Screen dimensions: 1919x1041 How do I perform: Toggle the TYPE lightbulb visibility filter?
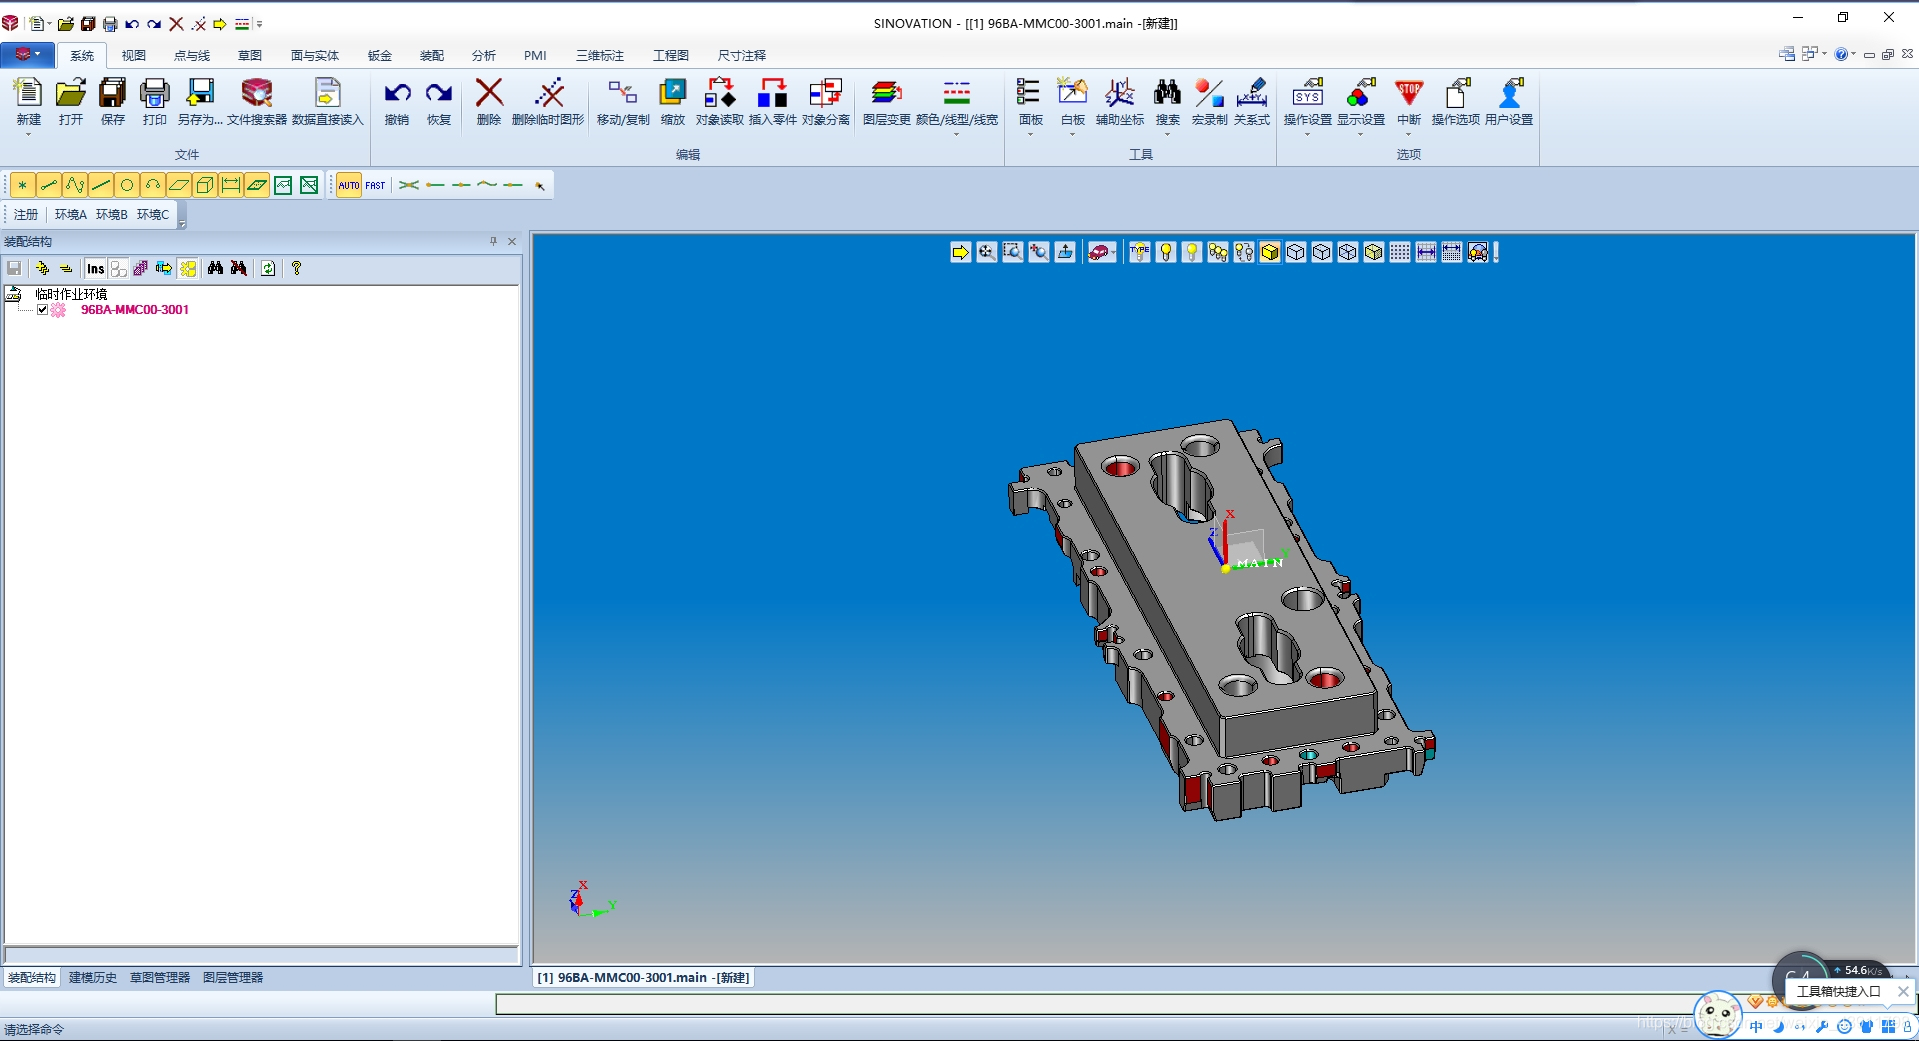1140,252
